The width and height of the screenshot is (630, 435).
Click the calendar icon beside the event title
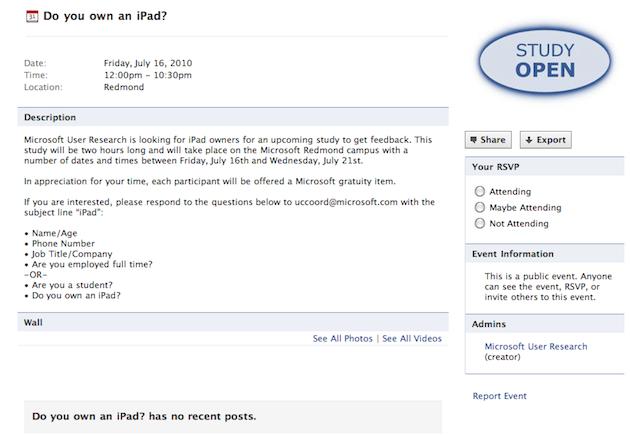31,17
